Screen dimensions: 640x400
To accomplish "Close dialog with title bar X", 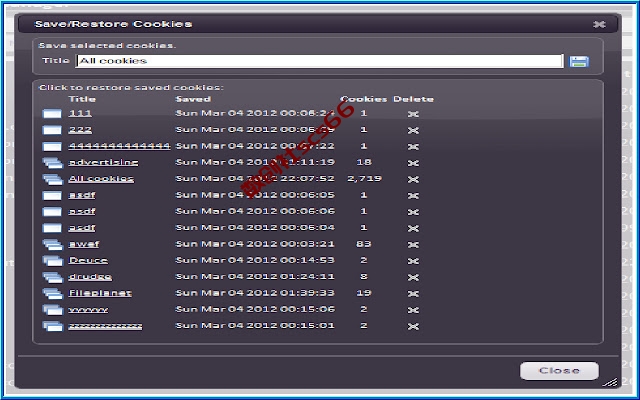I will pos(599,24).
